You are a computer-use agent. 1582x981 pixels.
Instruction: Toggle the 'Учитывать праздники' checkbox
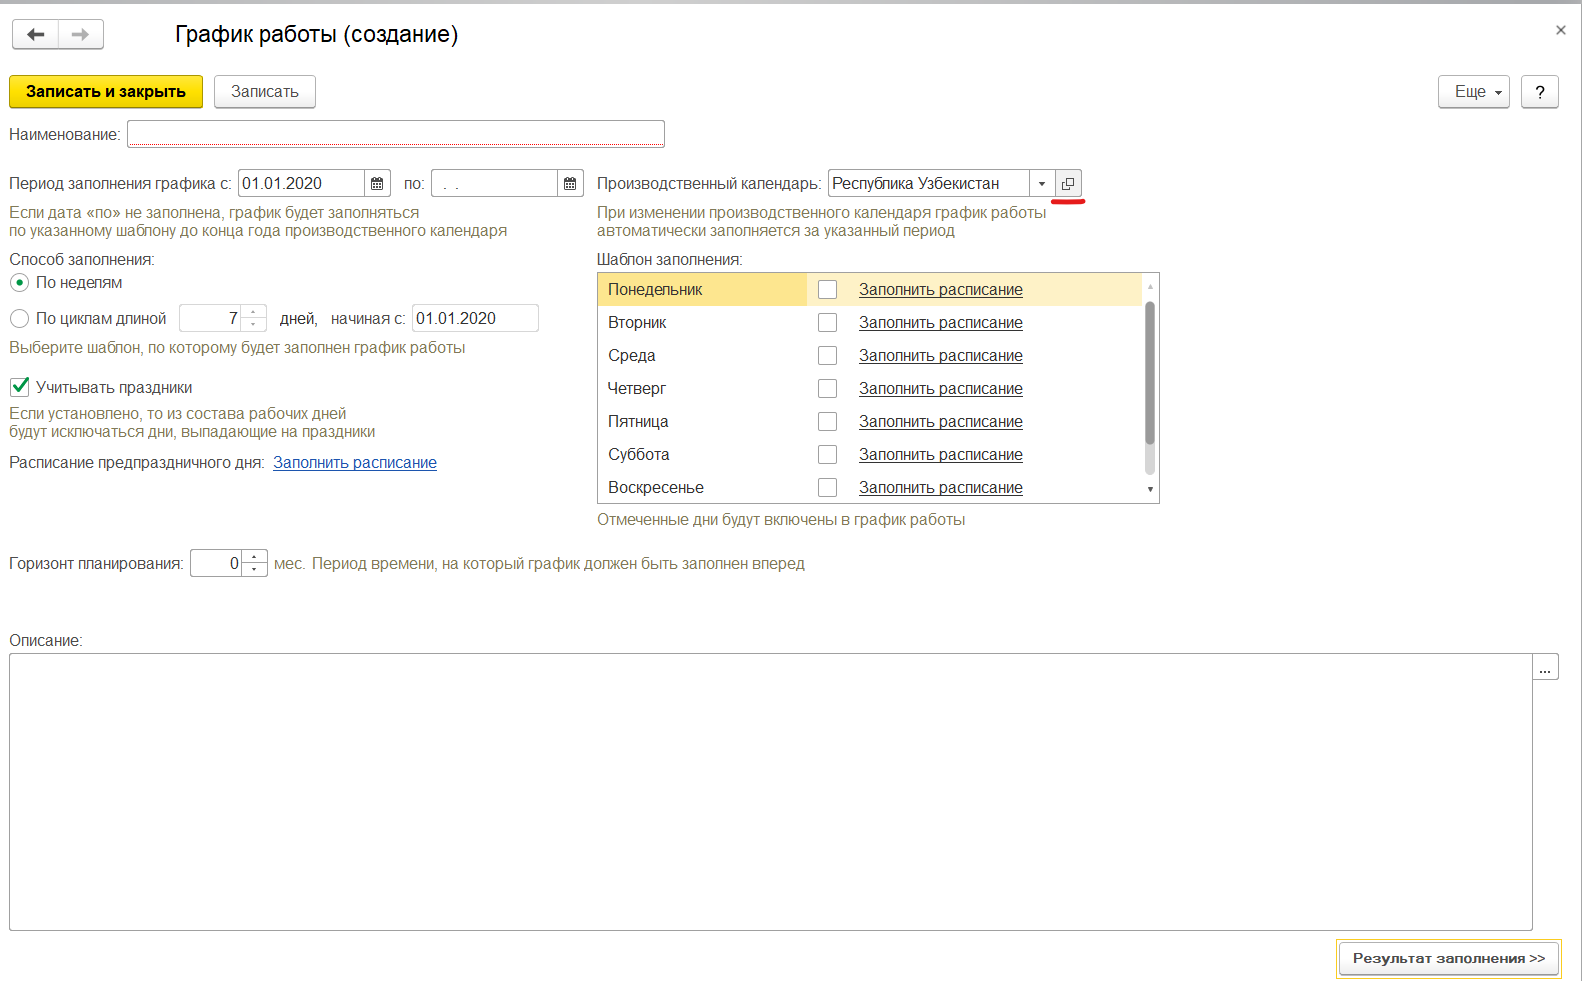[19, 387]
